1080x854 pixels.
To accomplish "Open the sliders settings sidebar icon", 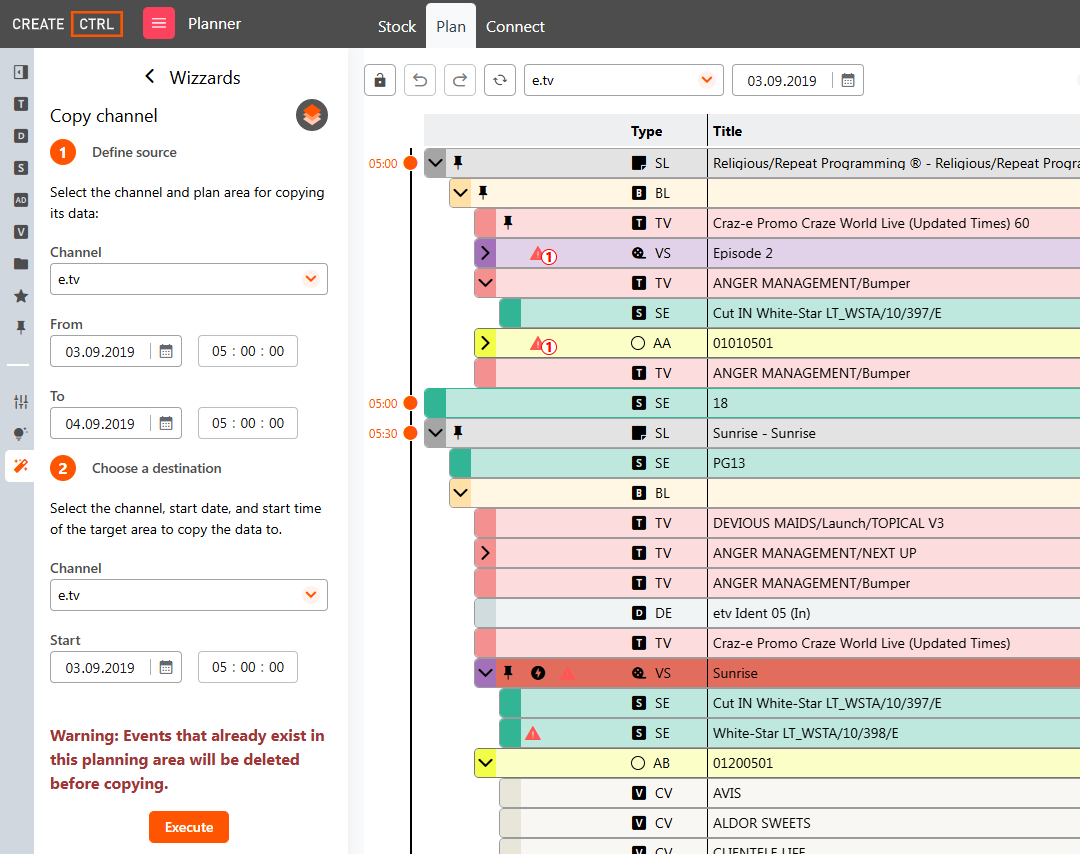I will pyautogui.click(x=21, y=402).
